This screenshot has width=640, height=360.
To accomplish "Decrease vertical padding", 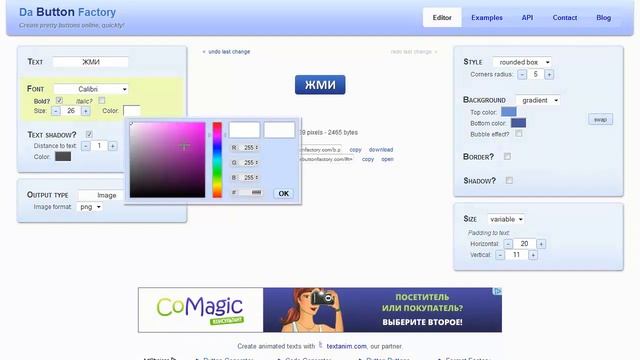I will click(x=500, y=255).
